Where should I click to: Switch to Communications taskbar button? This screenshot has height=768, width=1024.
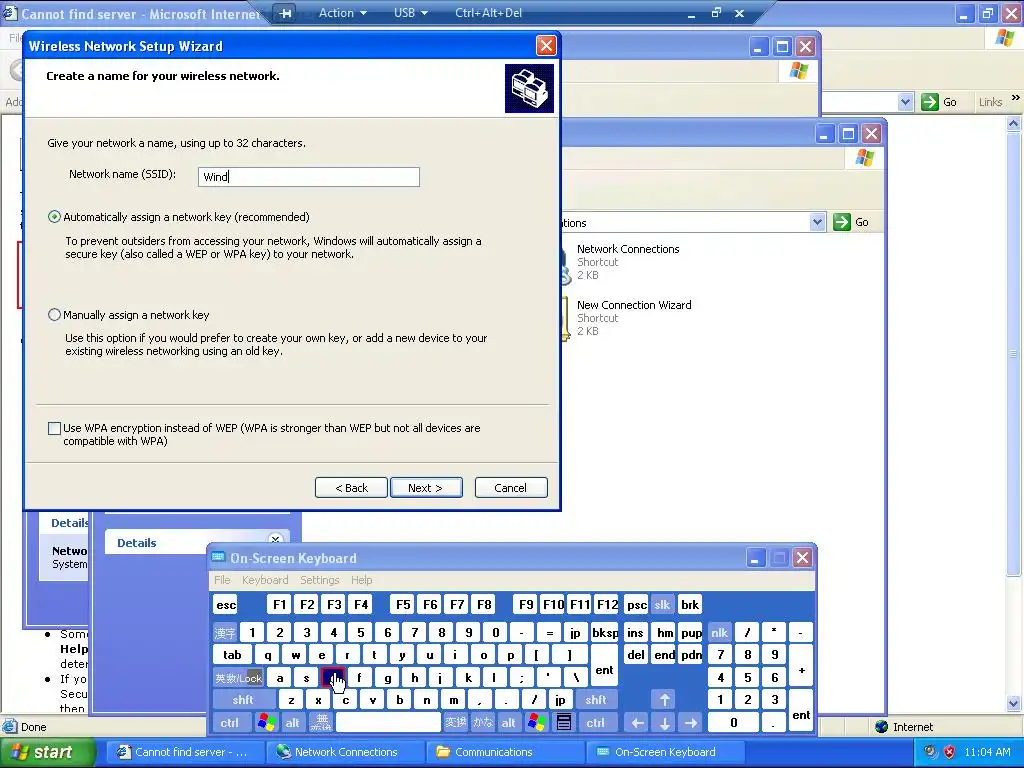click(505, 752)
